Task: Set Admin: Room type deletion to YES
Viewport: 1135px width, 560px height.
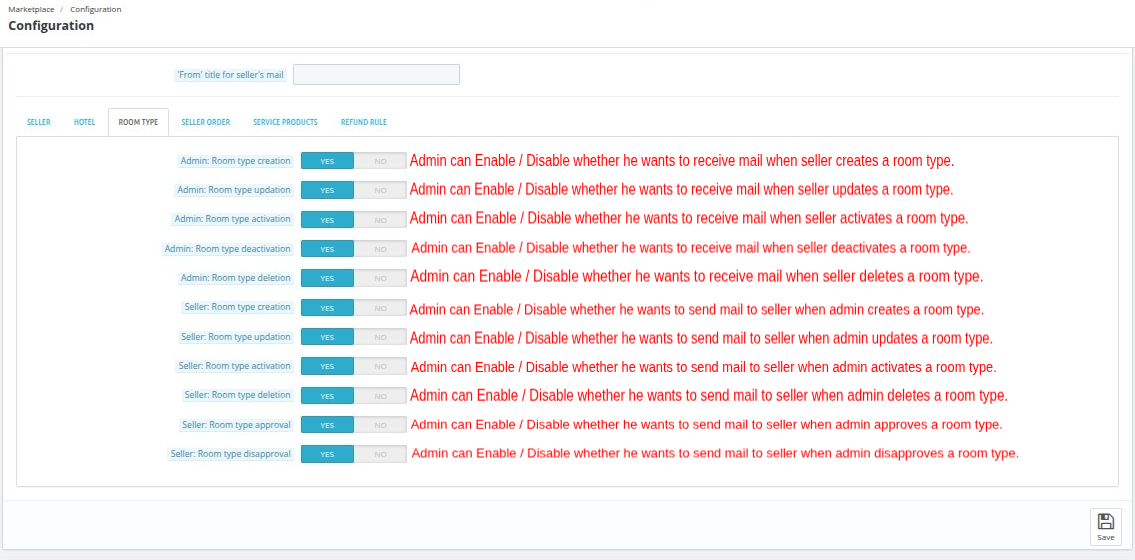Action: [327, 278]
